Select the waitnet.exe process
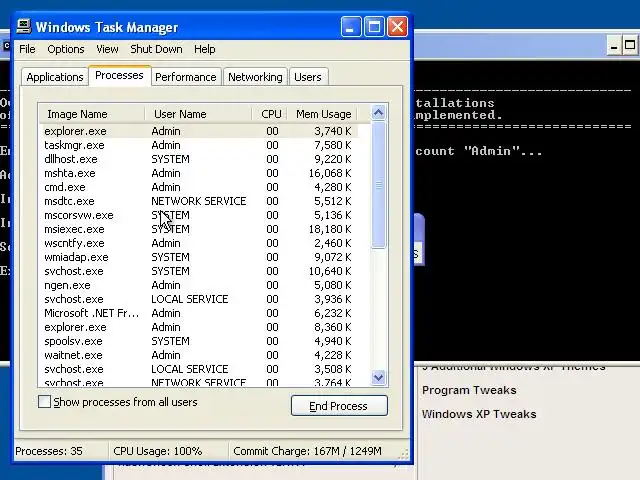The image size is (640, 480). [x=199, y=355]
